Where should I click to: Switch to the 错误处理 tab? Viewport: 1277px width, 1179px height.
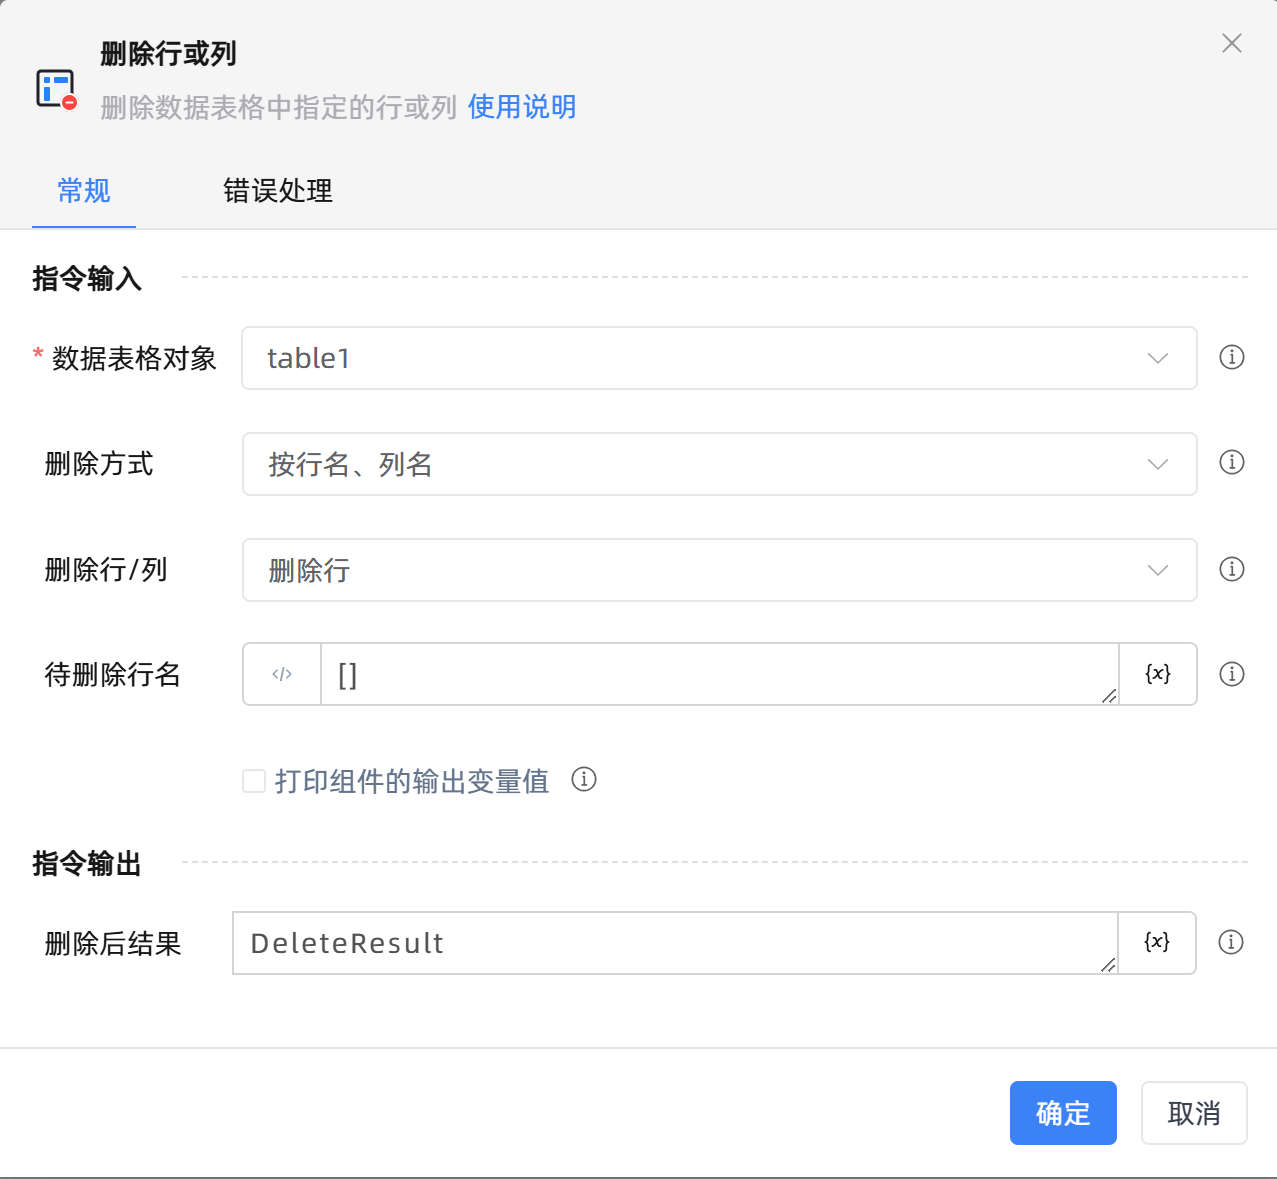[278, 190]
